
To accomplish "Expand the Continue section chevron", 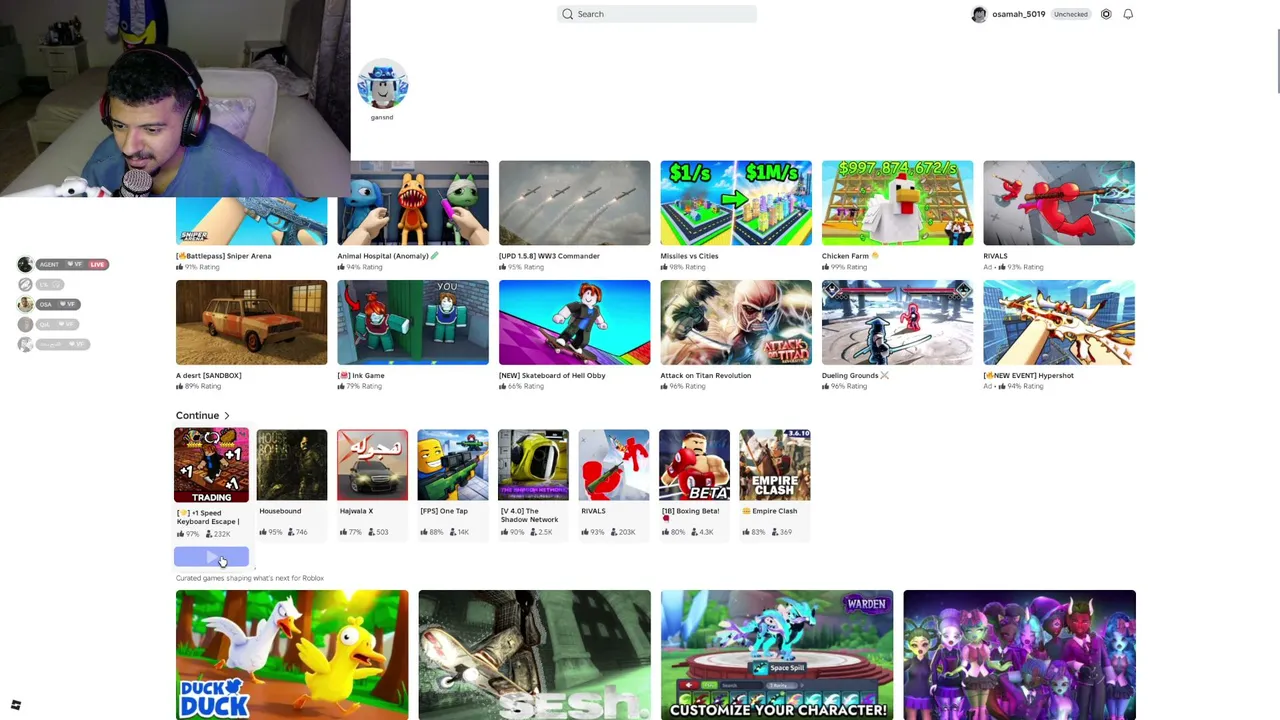I will coord(227,416).
